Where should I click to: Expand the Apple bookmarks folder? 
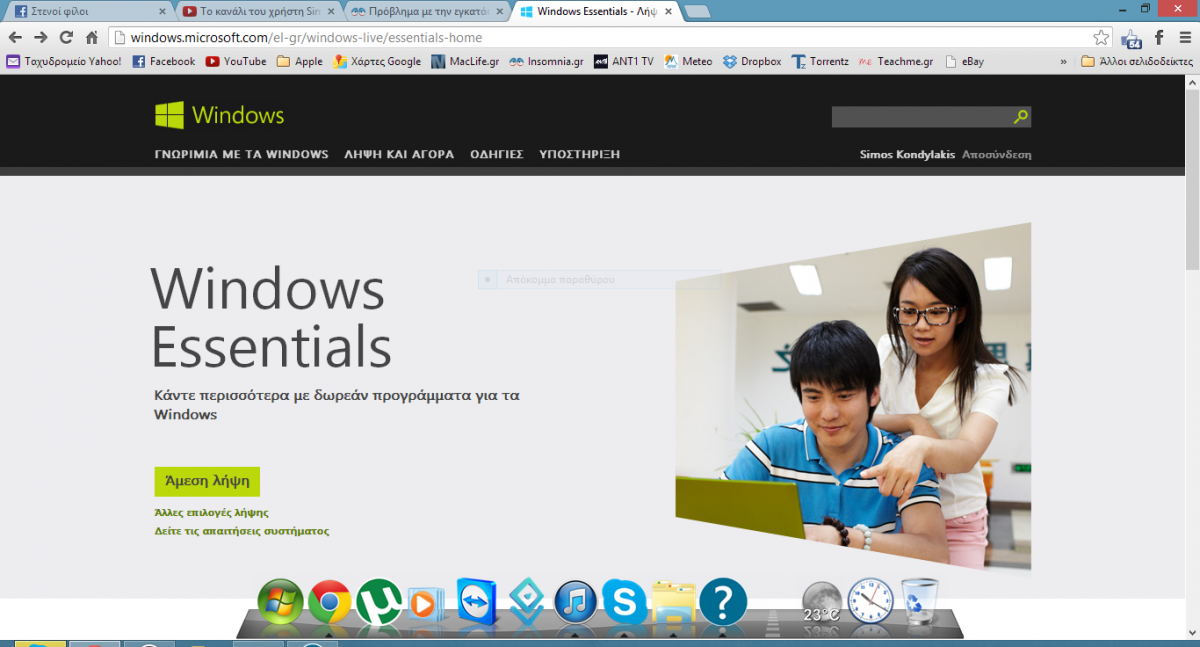coord(300,61)
